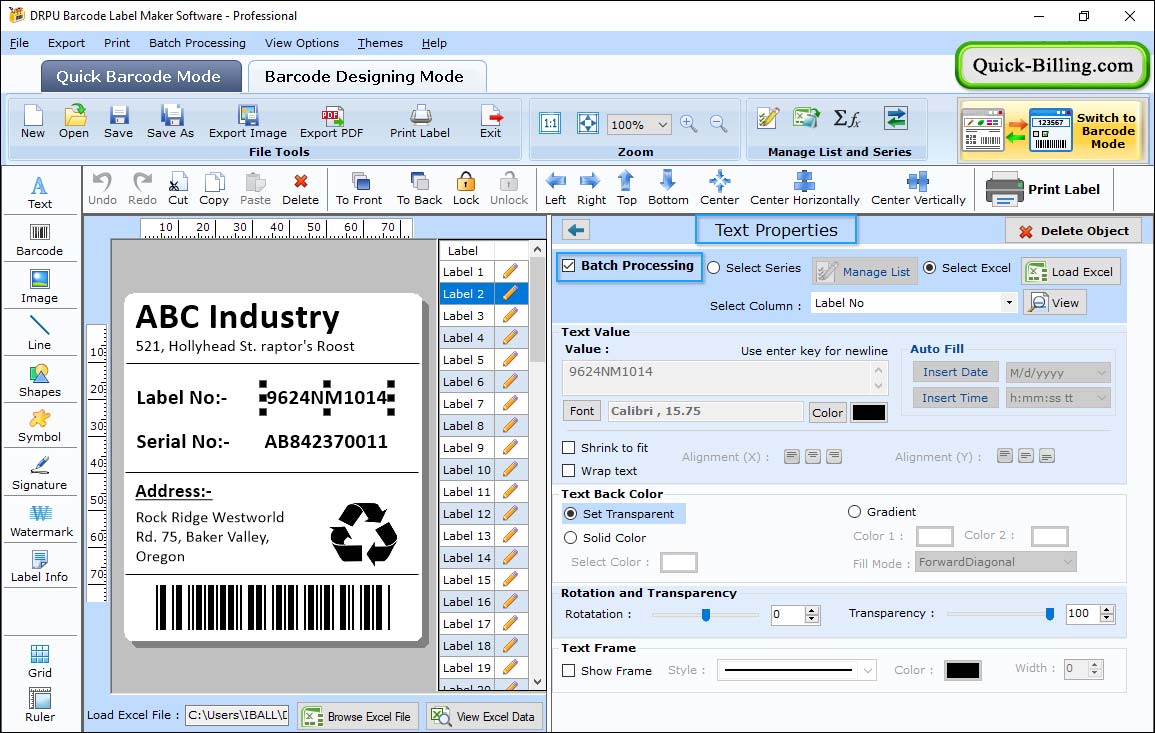The width and height of the screenshot is (1155, 733).
Task: Open the h:mm:ss tt time format dropdown
Action: [x=1101, y=398]
